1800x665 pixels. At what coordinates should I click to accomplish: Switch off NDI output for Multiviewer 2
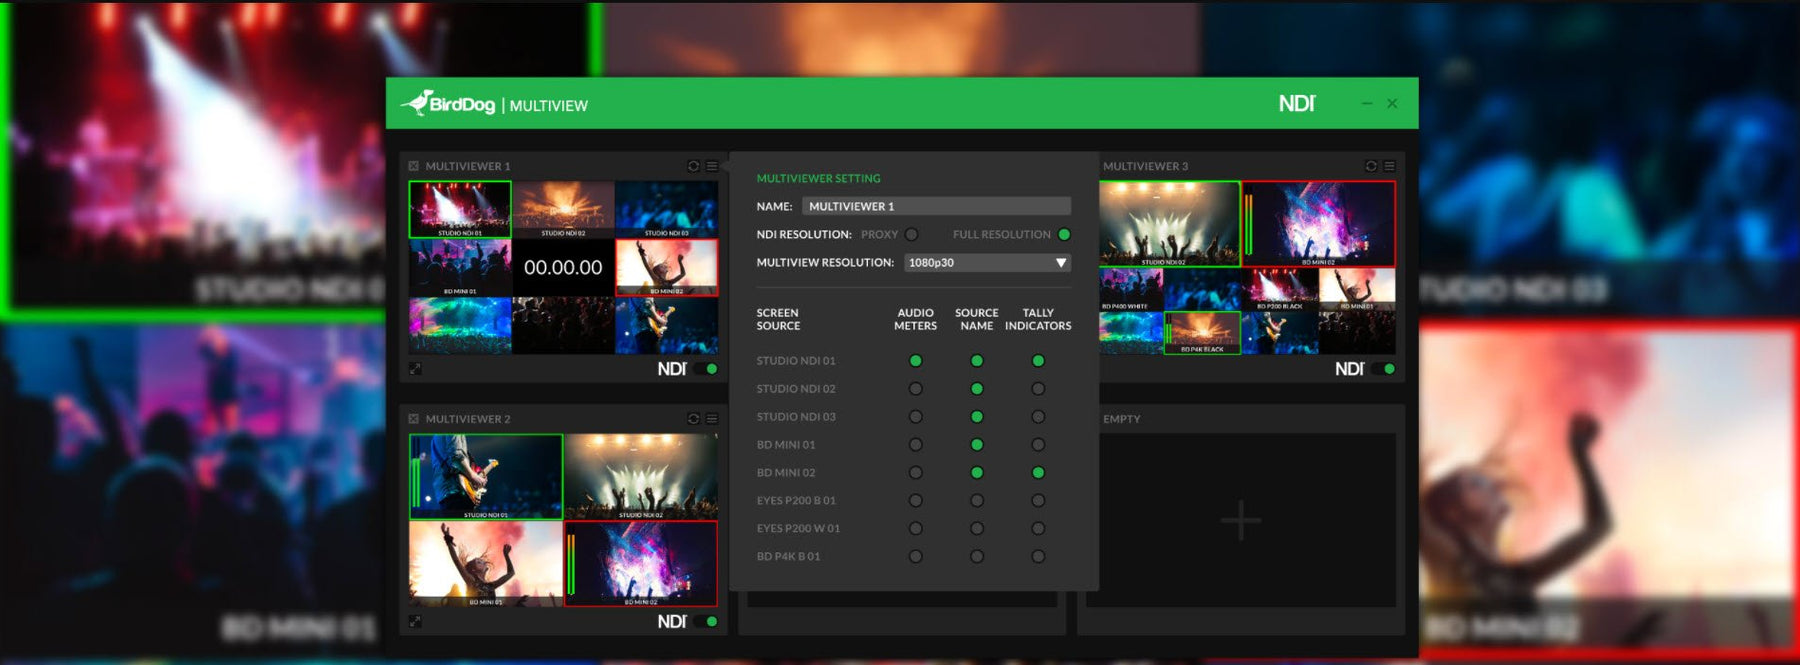coord(707,622)
